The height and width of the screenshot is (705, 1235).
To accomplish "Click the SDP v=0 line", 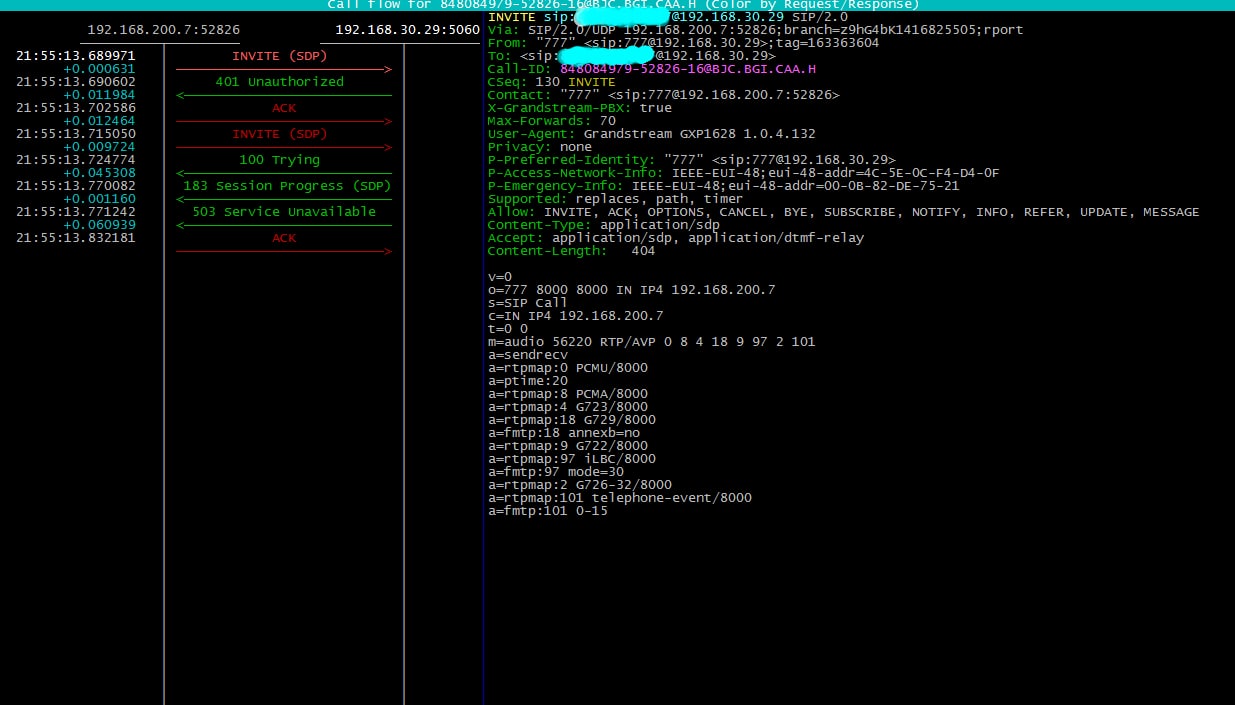I will coord(500,277).
